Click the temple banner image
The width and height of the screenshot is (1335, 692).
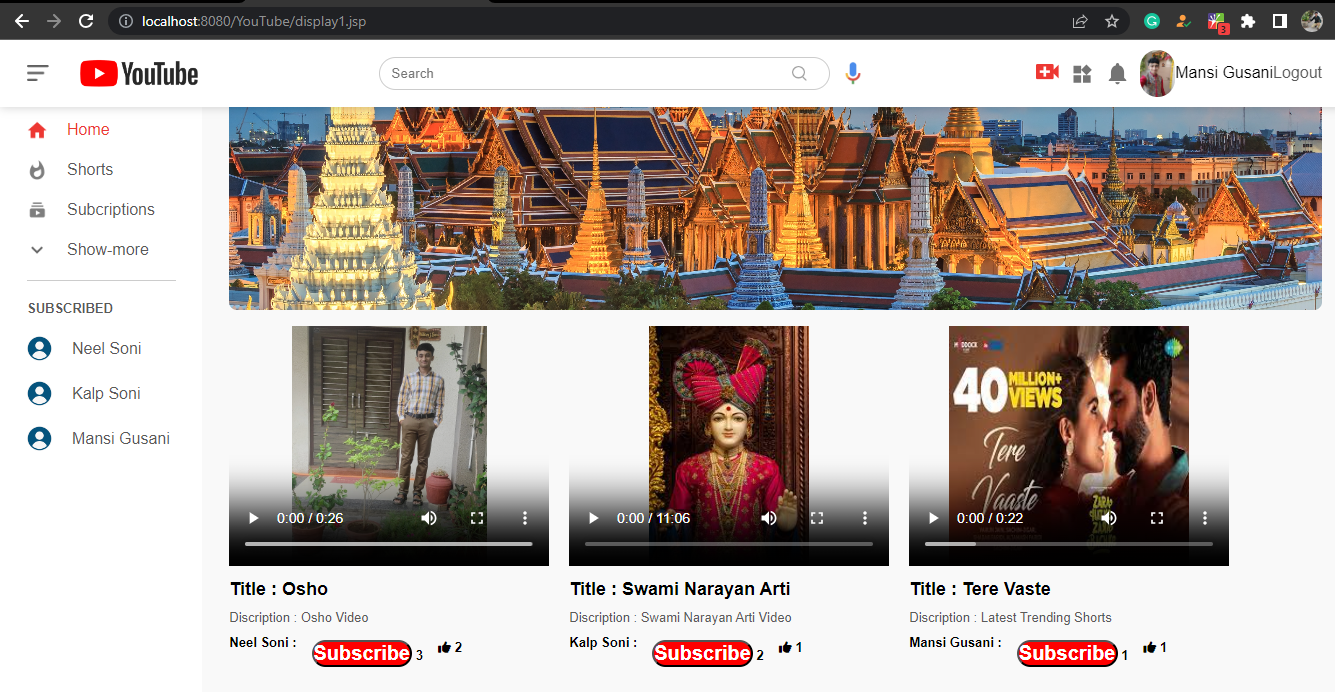pyautogui.click(x=776, y=208)
